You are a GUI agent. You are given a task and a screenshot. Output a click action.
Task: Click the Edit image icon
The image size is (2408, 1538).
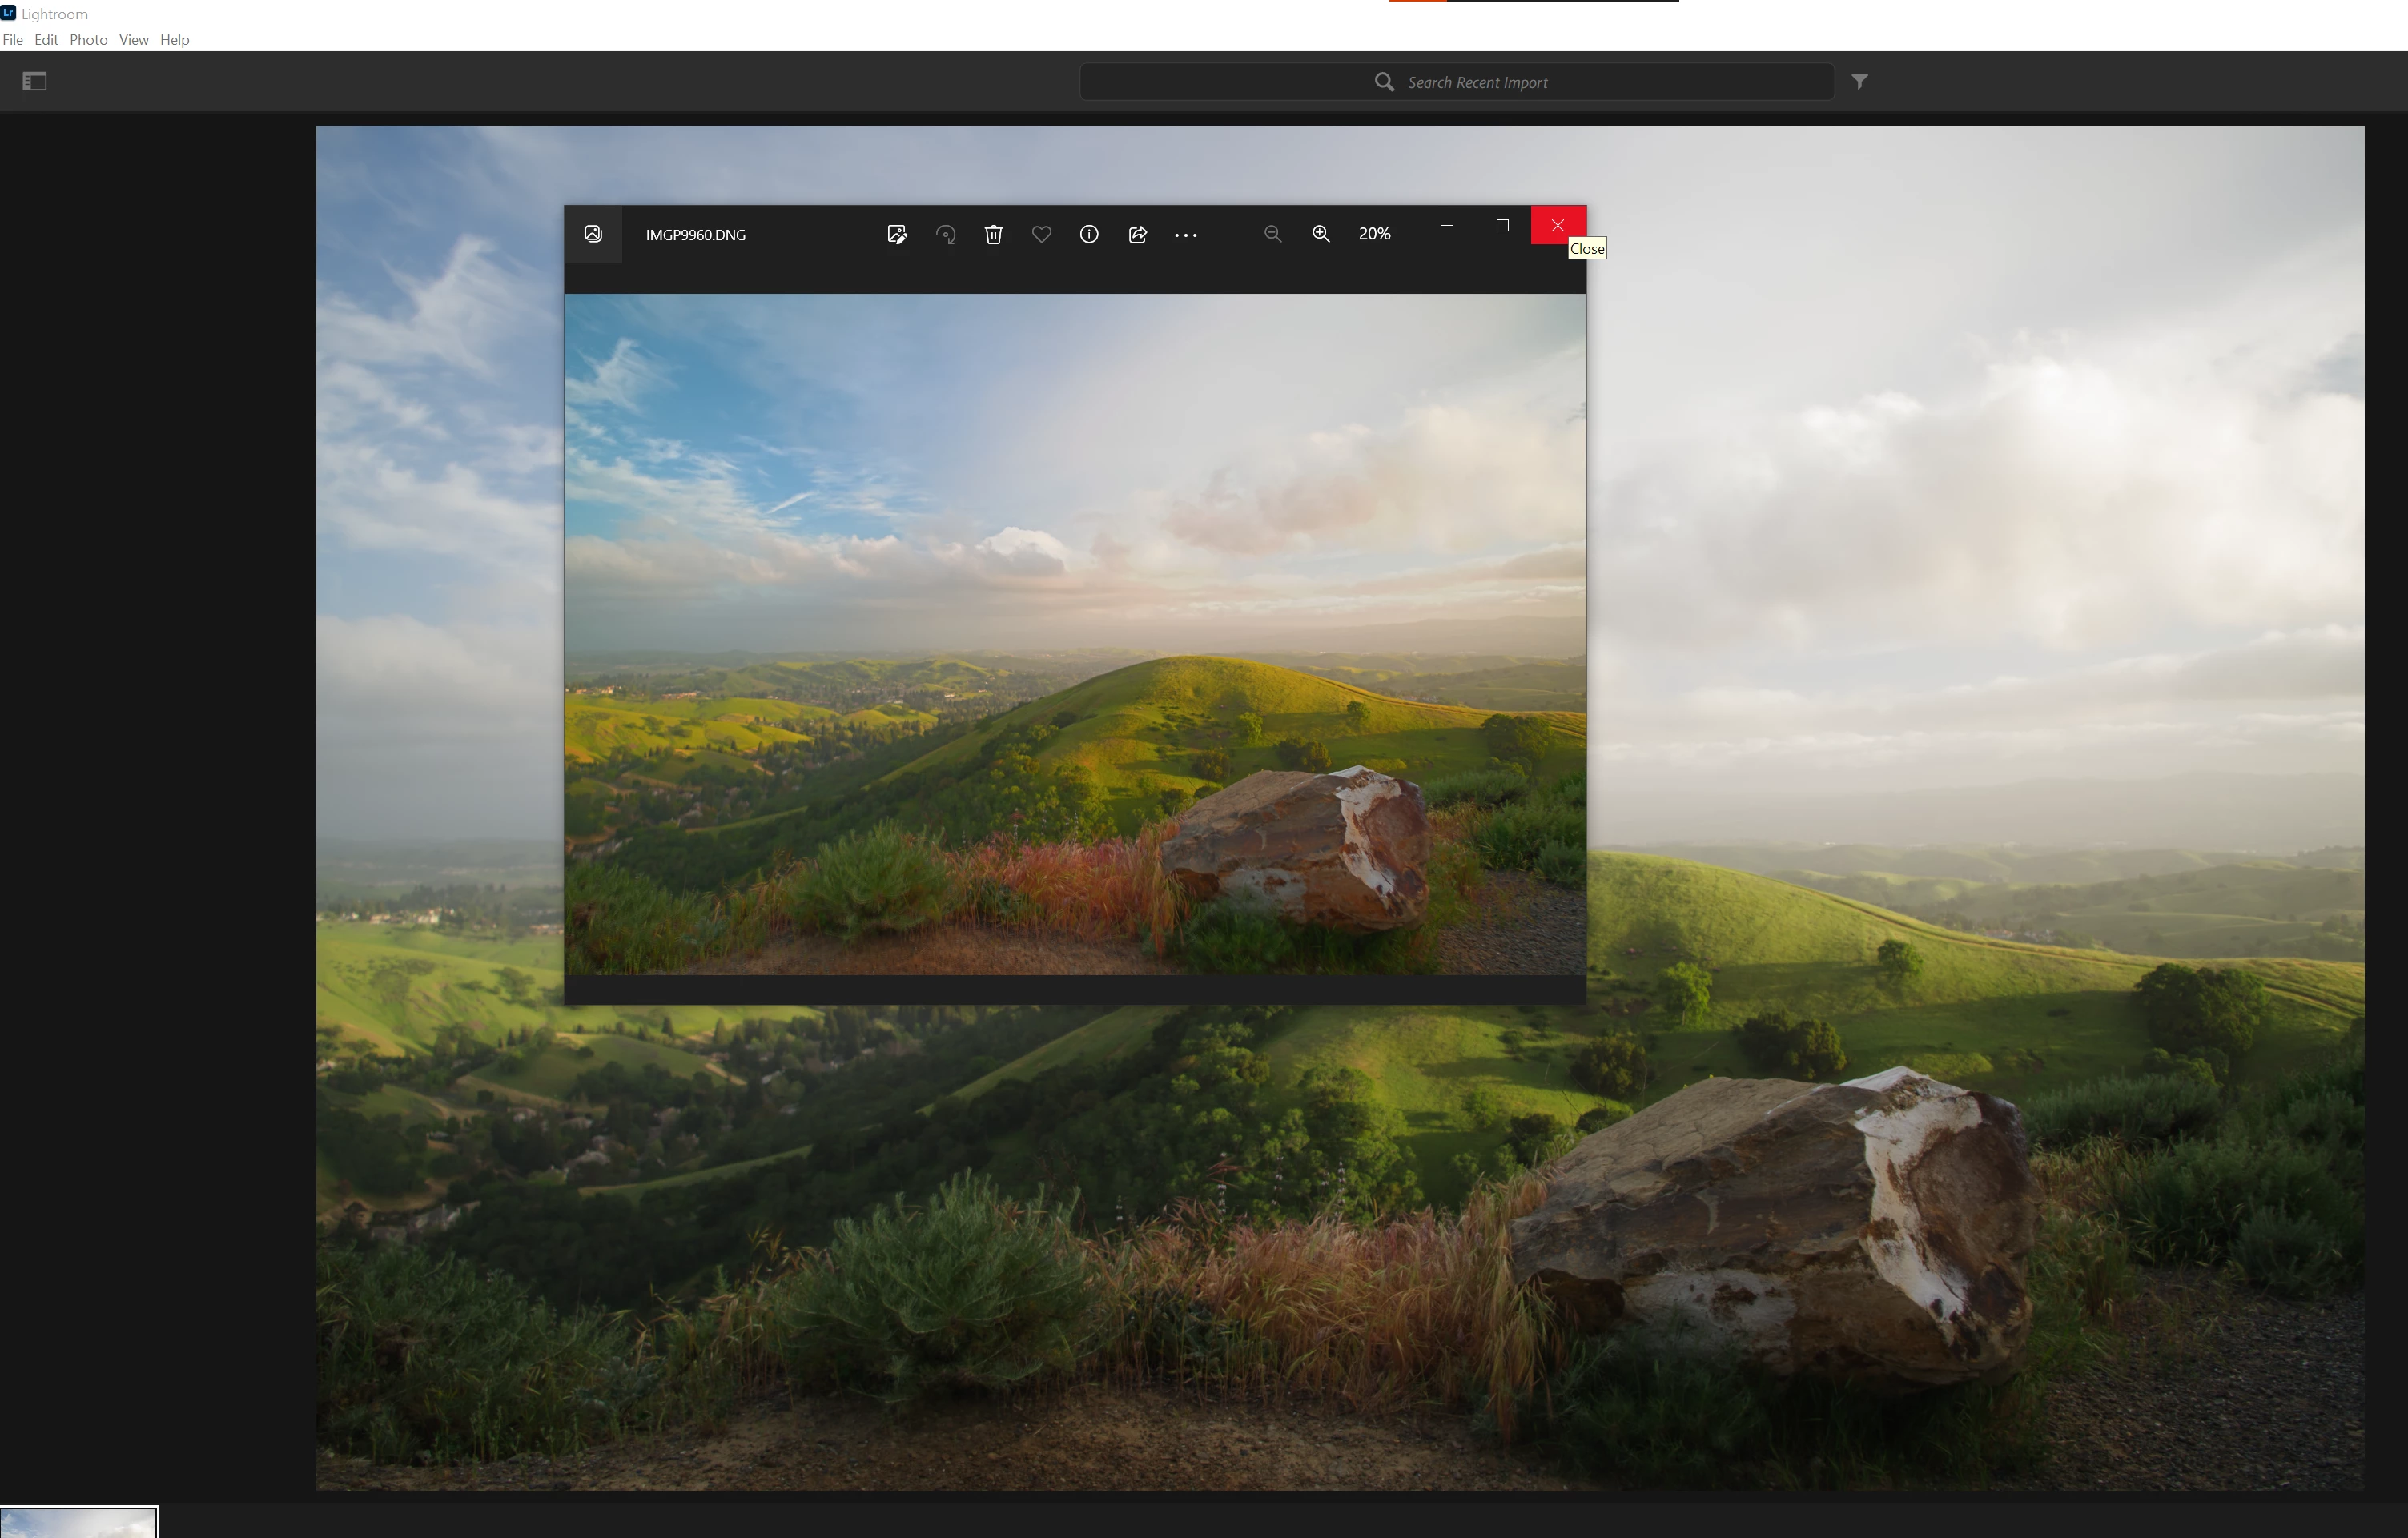pyautogui.click(x=897, y=234)
